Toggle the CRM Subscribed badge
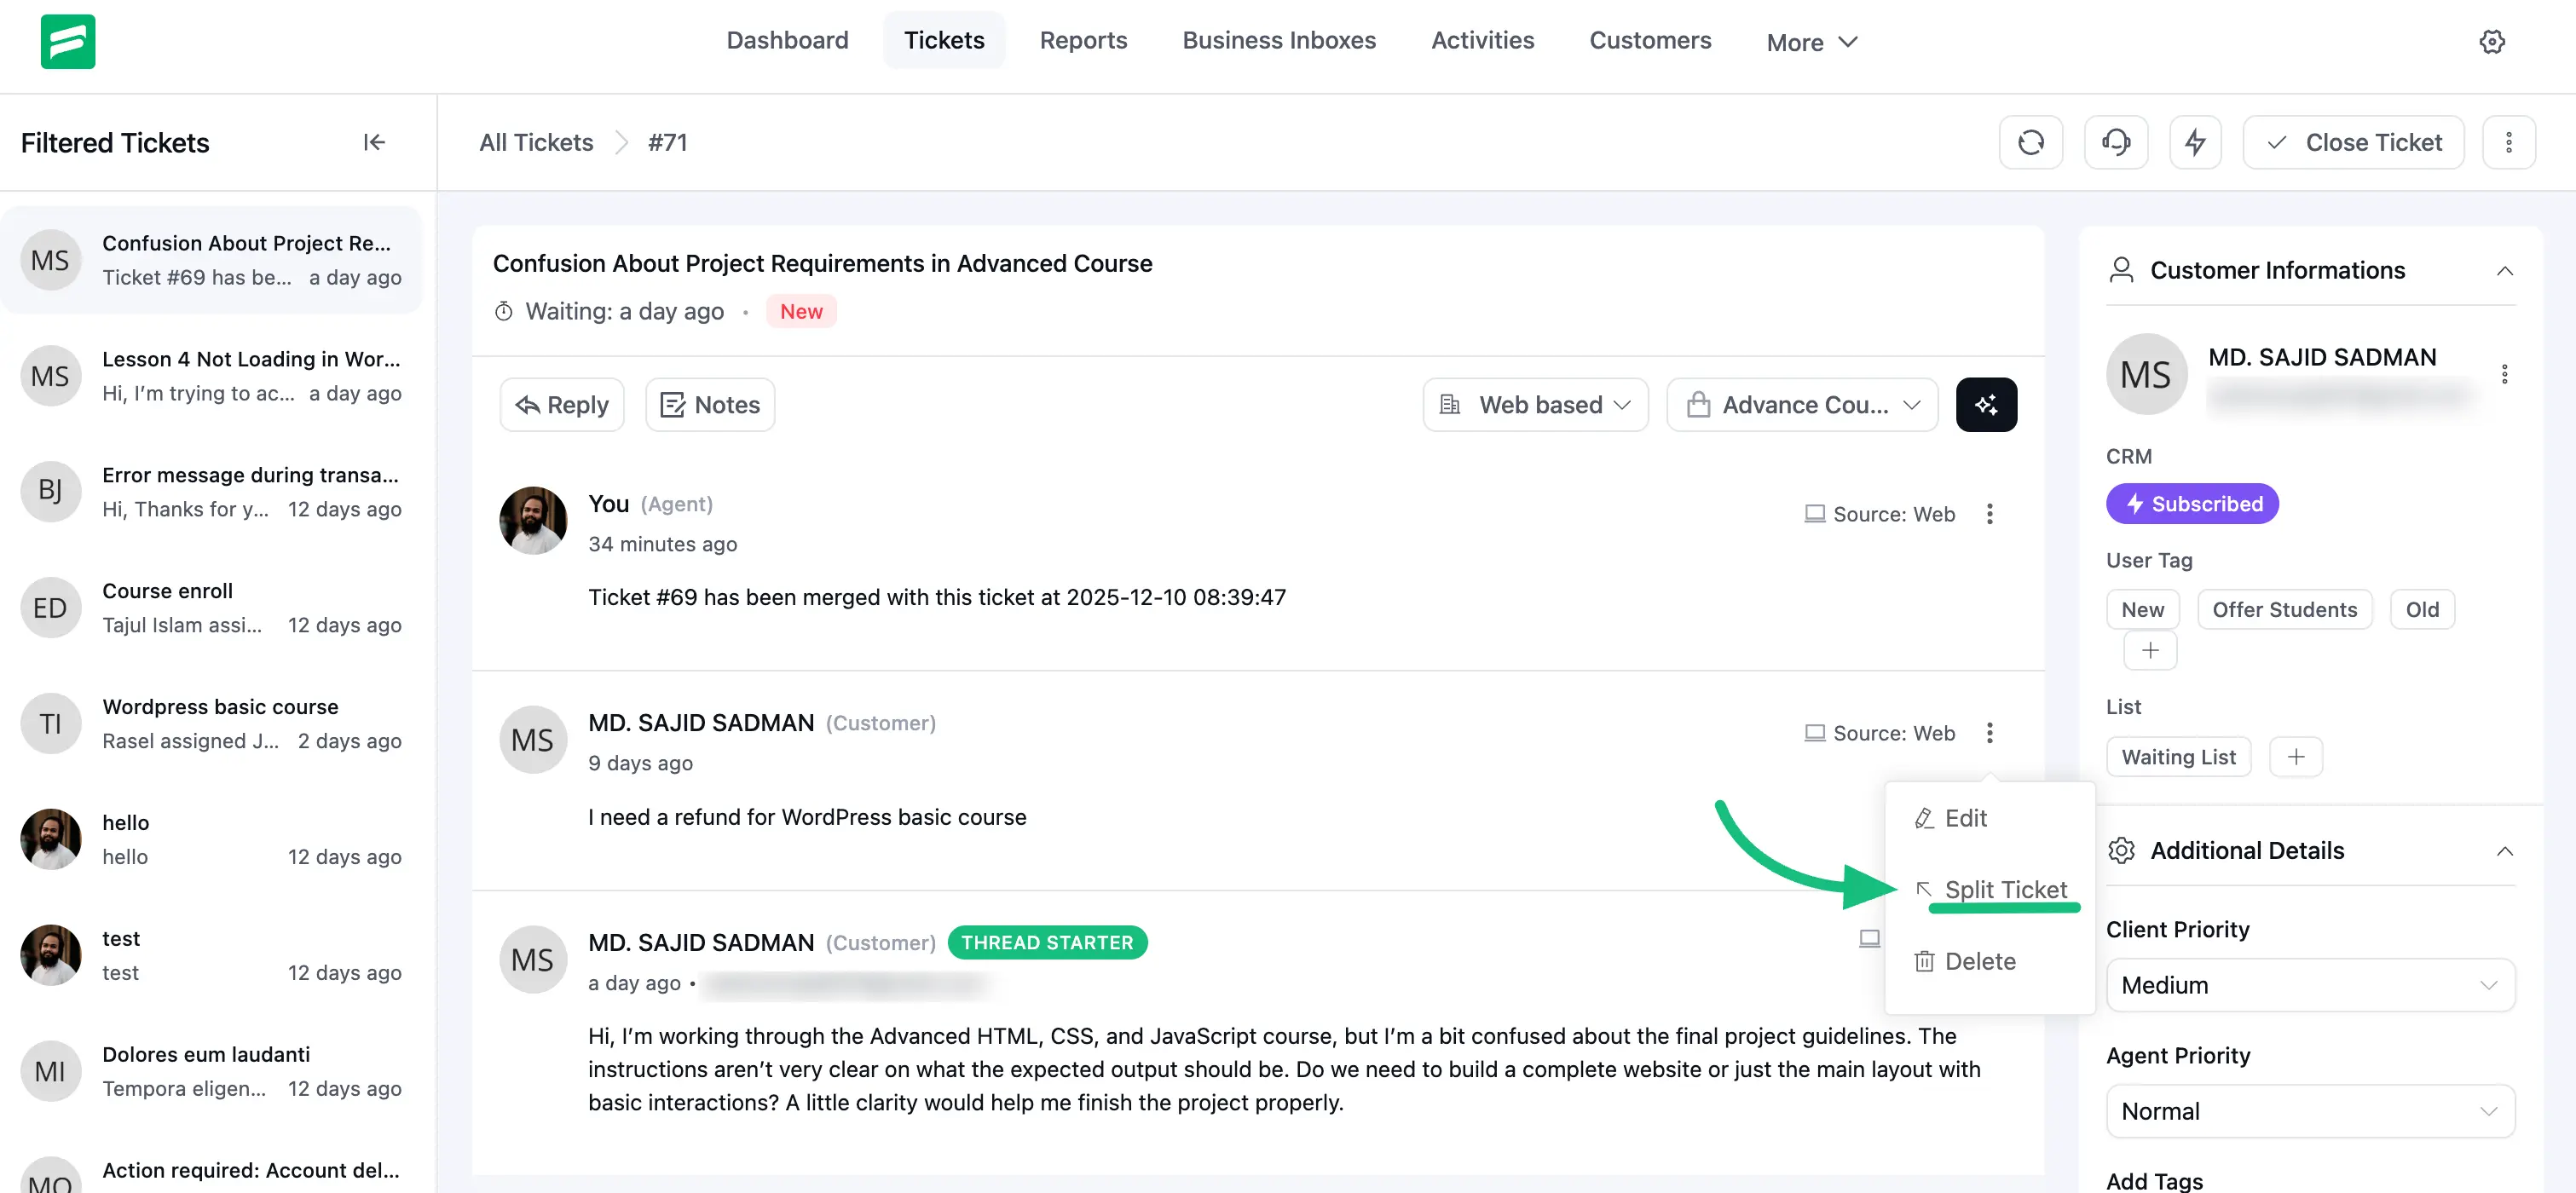The height and width of the screenshot is (1193, 2576). pyautogui.click(x=2192, y=503)
